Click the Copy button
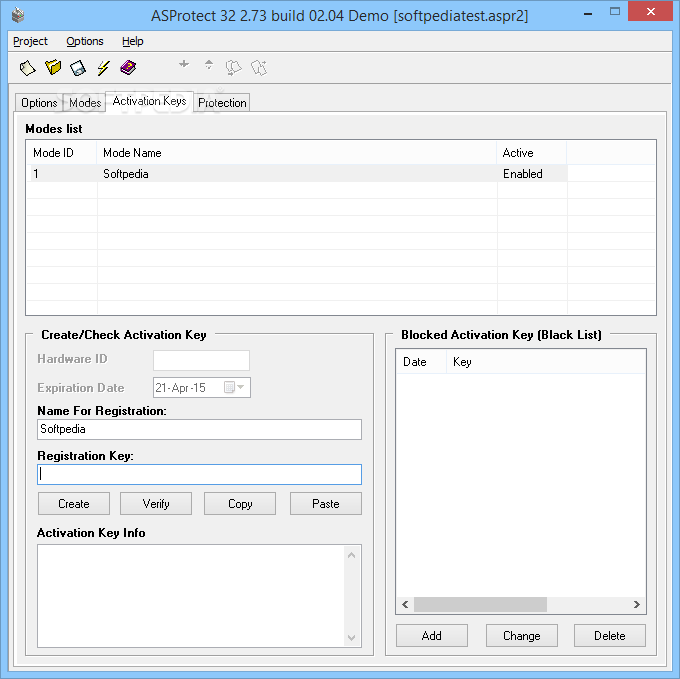This screenshot has height=679, width=680. (240, 503)
